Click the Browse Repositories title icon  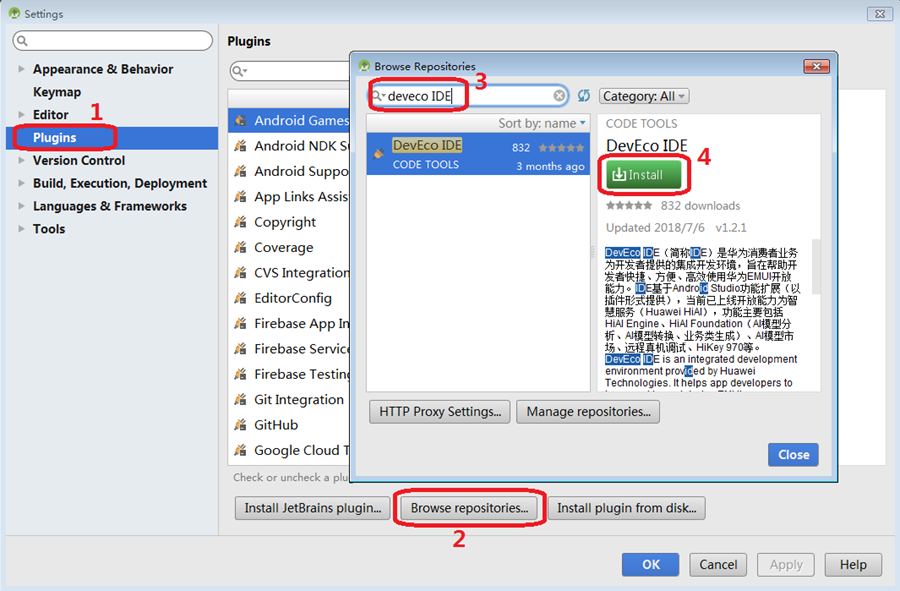364,66
